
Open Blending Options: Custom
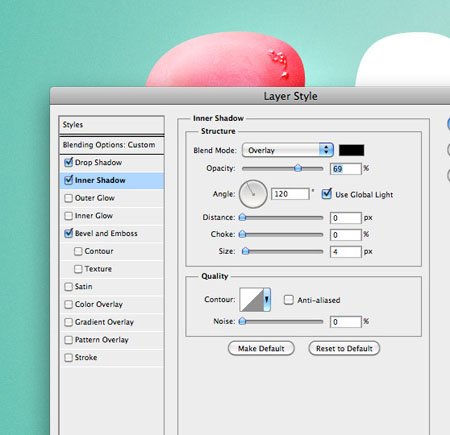[112, 145]
